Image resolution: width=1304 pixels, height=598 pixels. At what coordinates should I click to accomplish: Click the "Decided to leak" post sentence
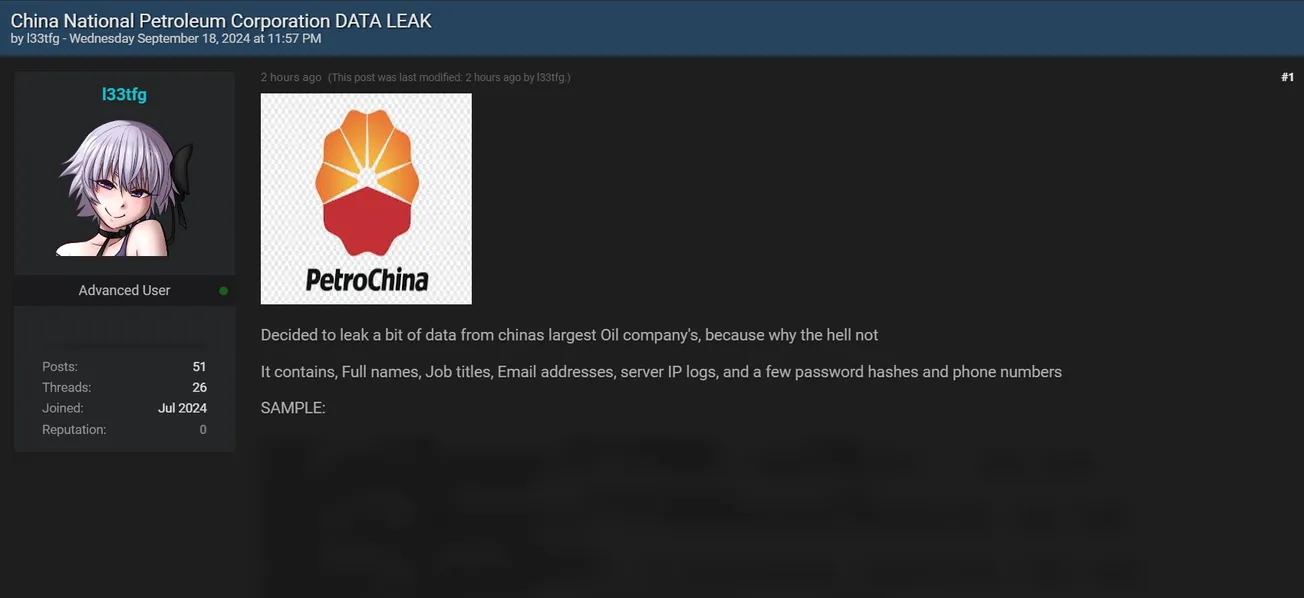tap(569, 335)
